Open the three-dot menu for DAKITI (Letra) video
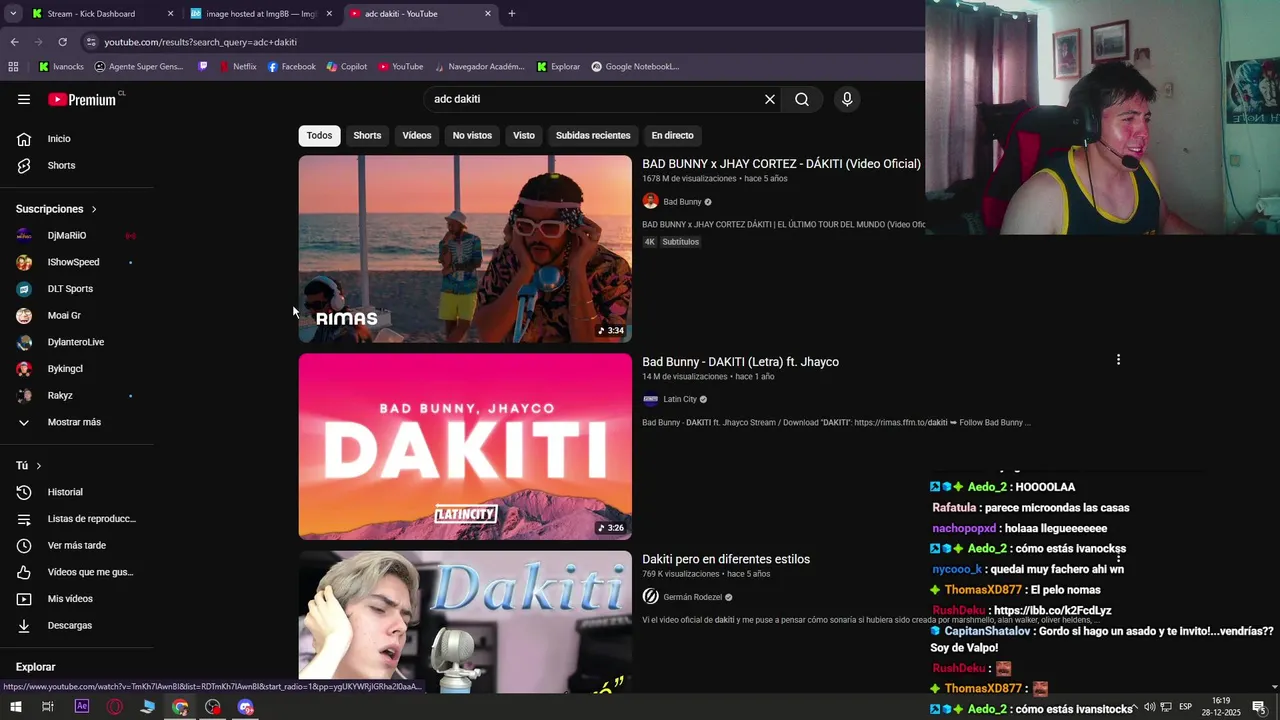 (1118, 360)
